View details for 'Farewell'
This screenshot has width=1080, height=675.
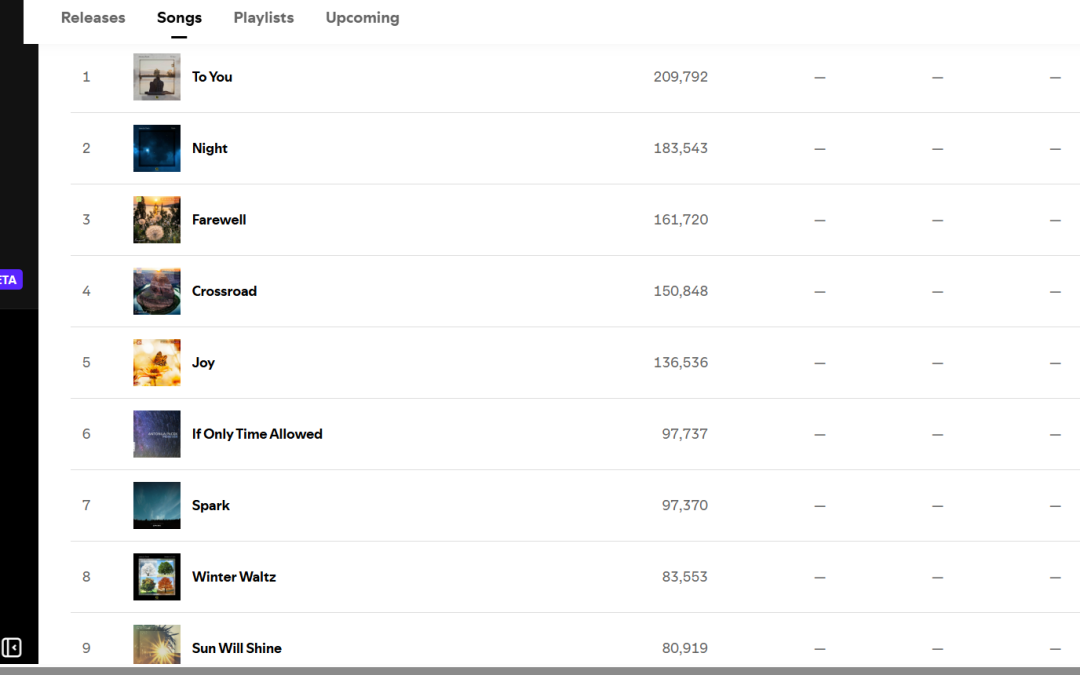pyautogui.click(x=219, y=219)
